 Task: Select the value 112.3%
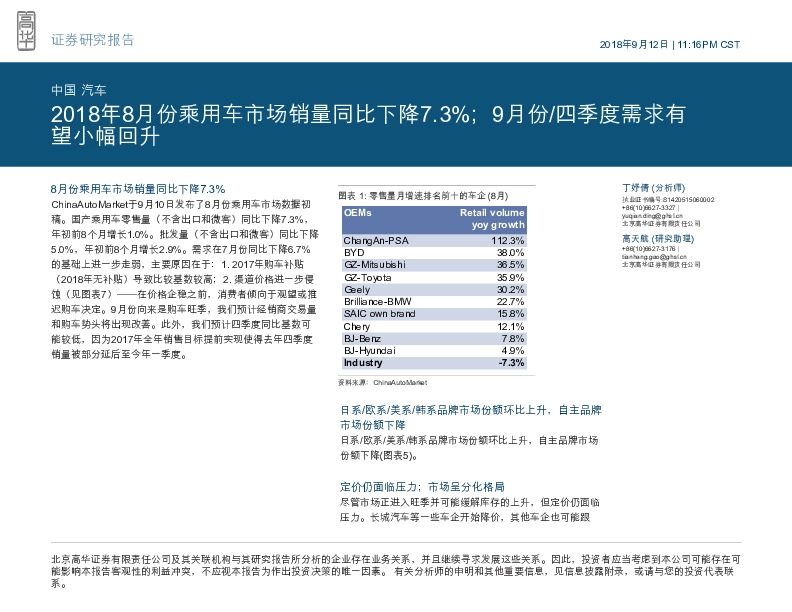[508, 240]
